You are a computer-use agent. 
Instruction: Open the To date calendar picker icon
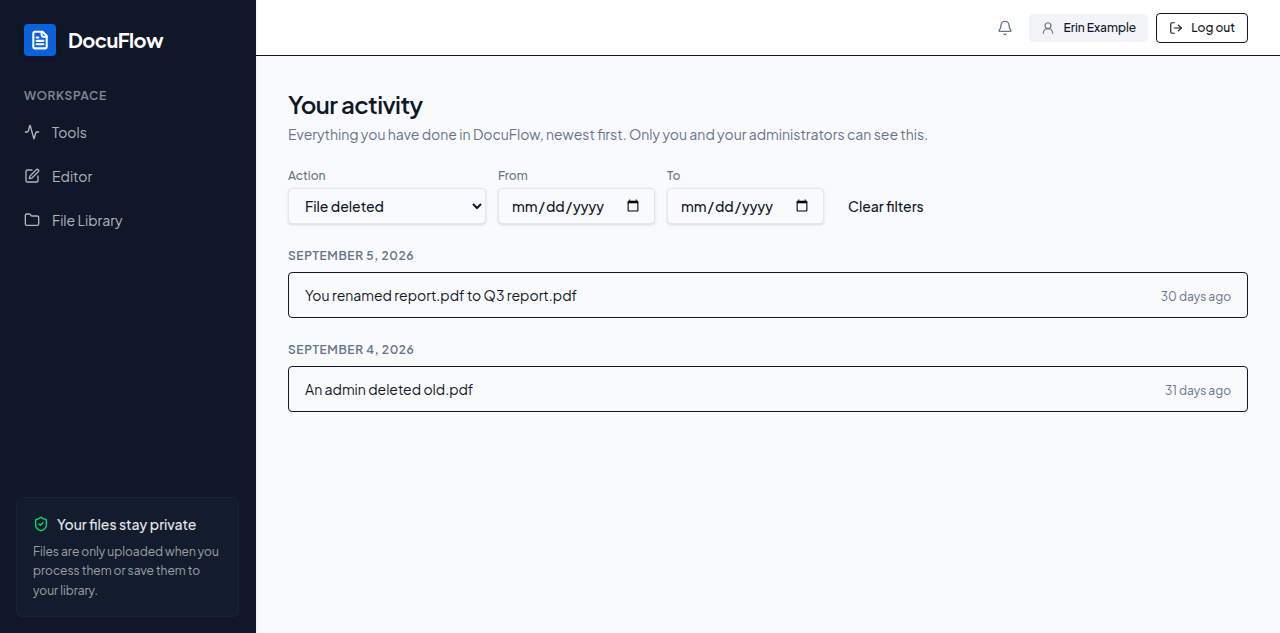tap(802, 206)
